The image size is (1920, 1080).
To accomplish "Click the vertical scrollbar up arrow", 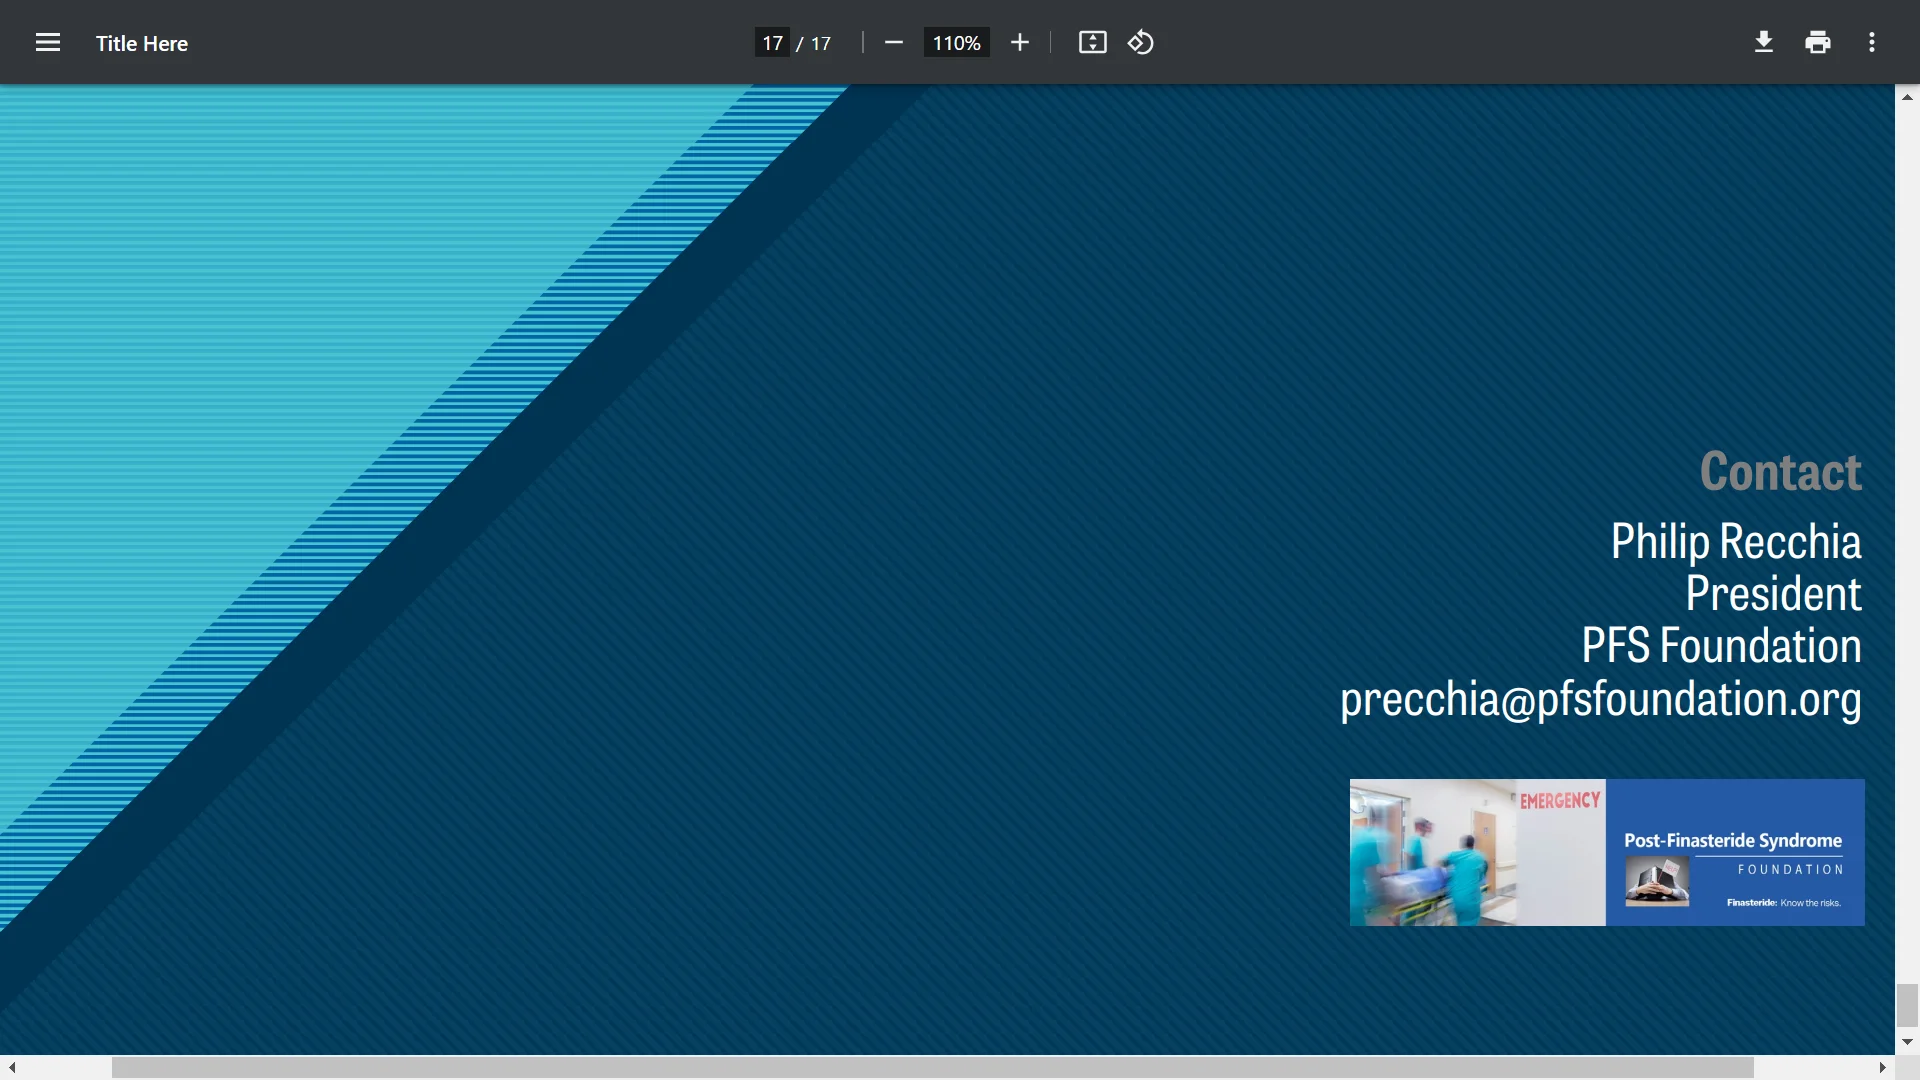I will (x=1907, y=97).
